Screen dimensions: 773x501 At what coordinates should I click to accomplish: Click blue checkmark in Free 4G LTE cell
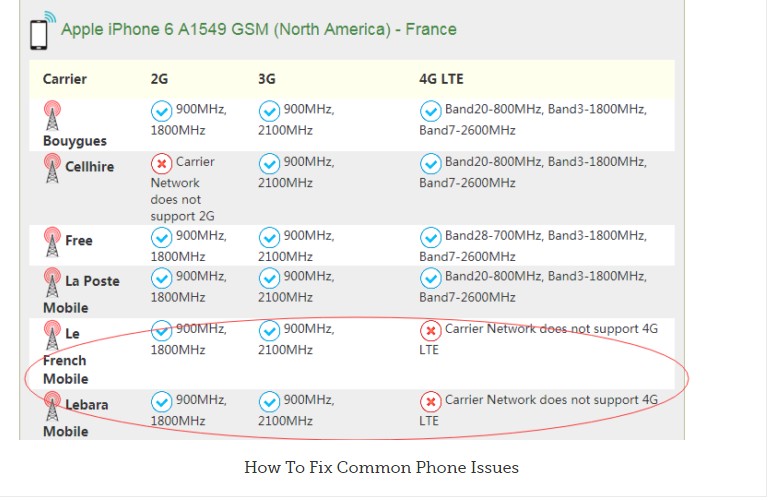[x=430, y=238]
